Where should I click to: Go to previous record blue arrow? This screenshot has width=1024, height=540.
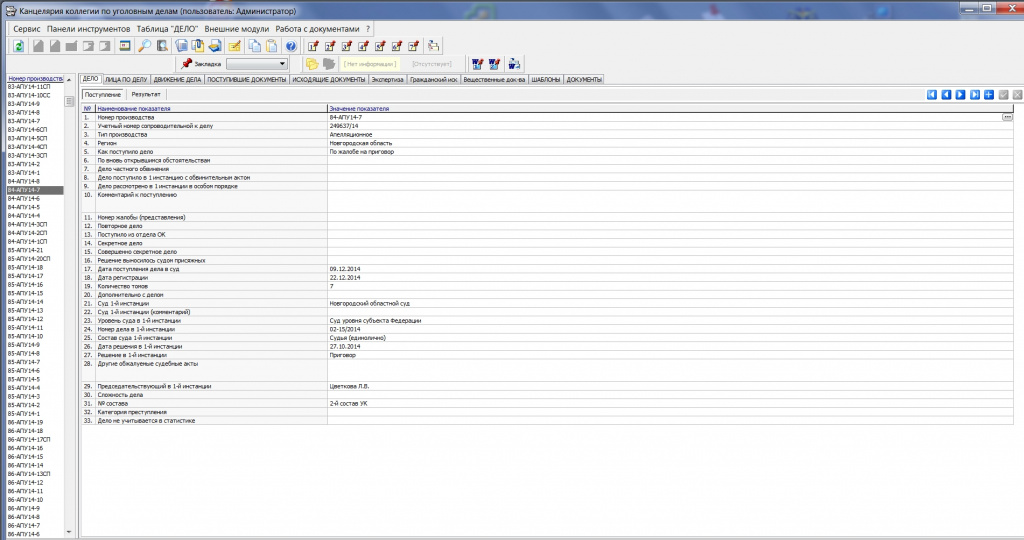click(x=946, y=95)
